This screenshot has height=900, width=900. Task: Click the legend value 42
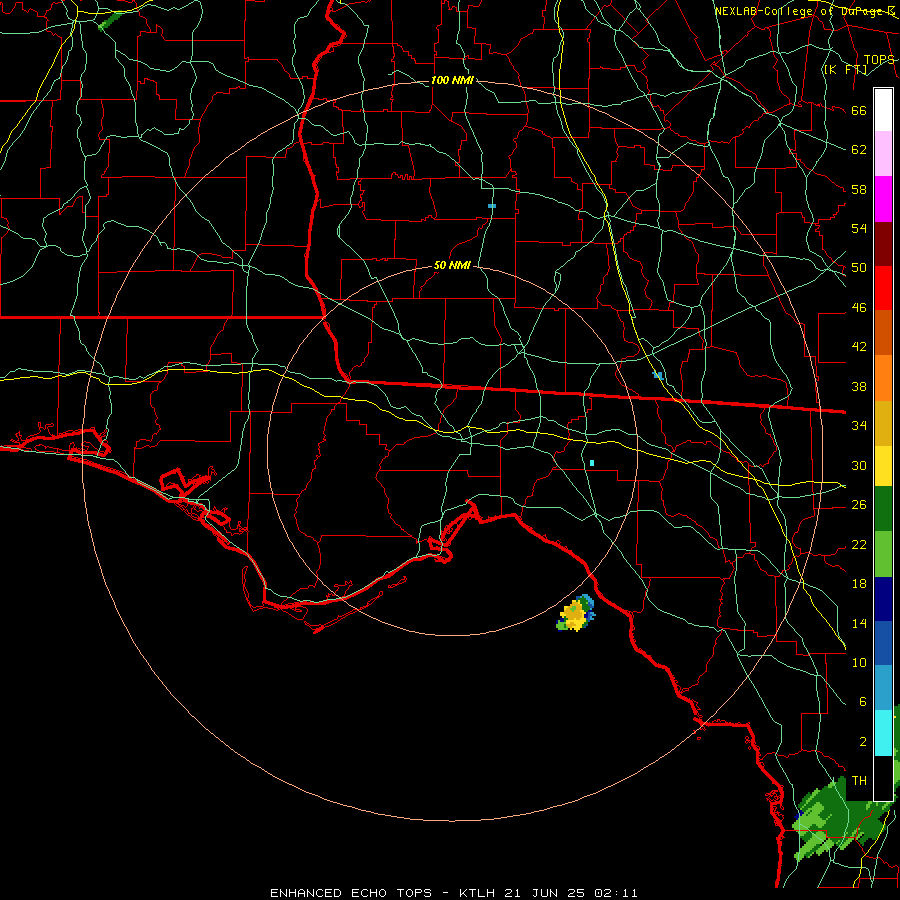point(859,346)
